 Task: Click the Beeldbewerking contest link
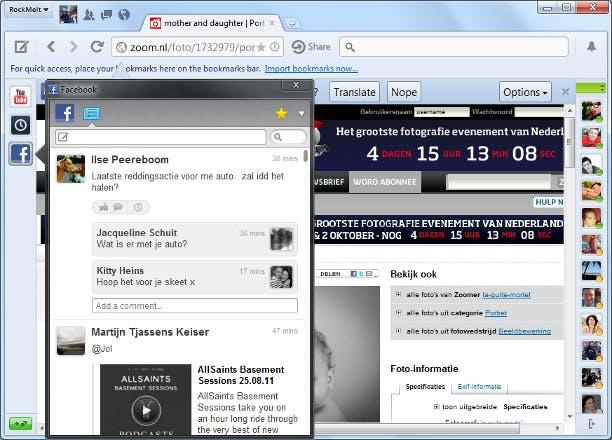(x=525, y=331)
